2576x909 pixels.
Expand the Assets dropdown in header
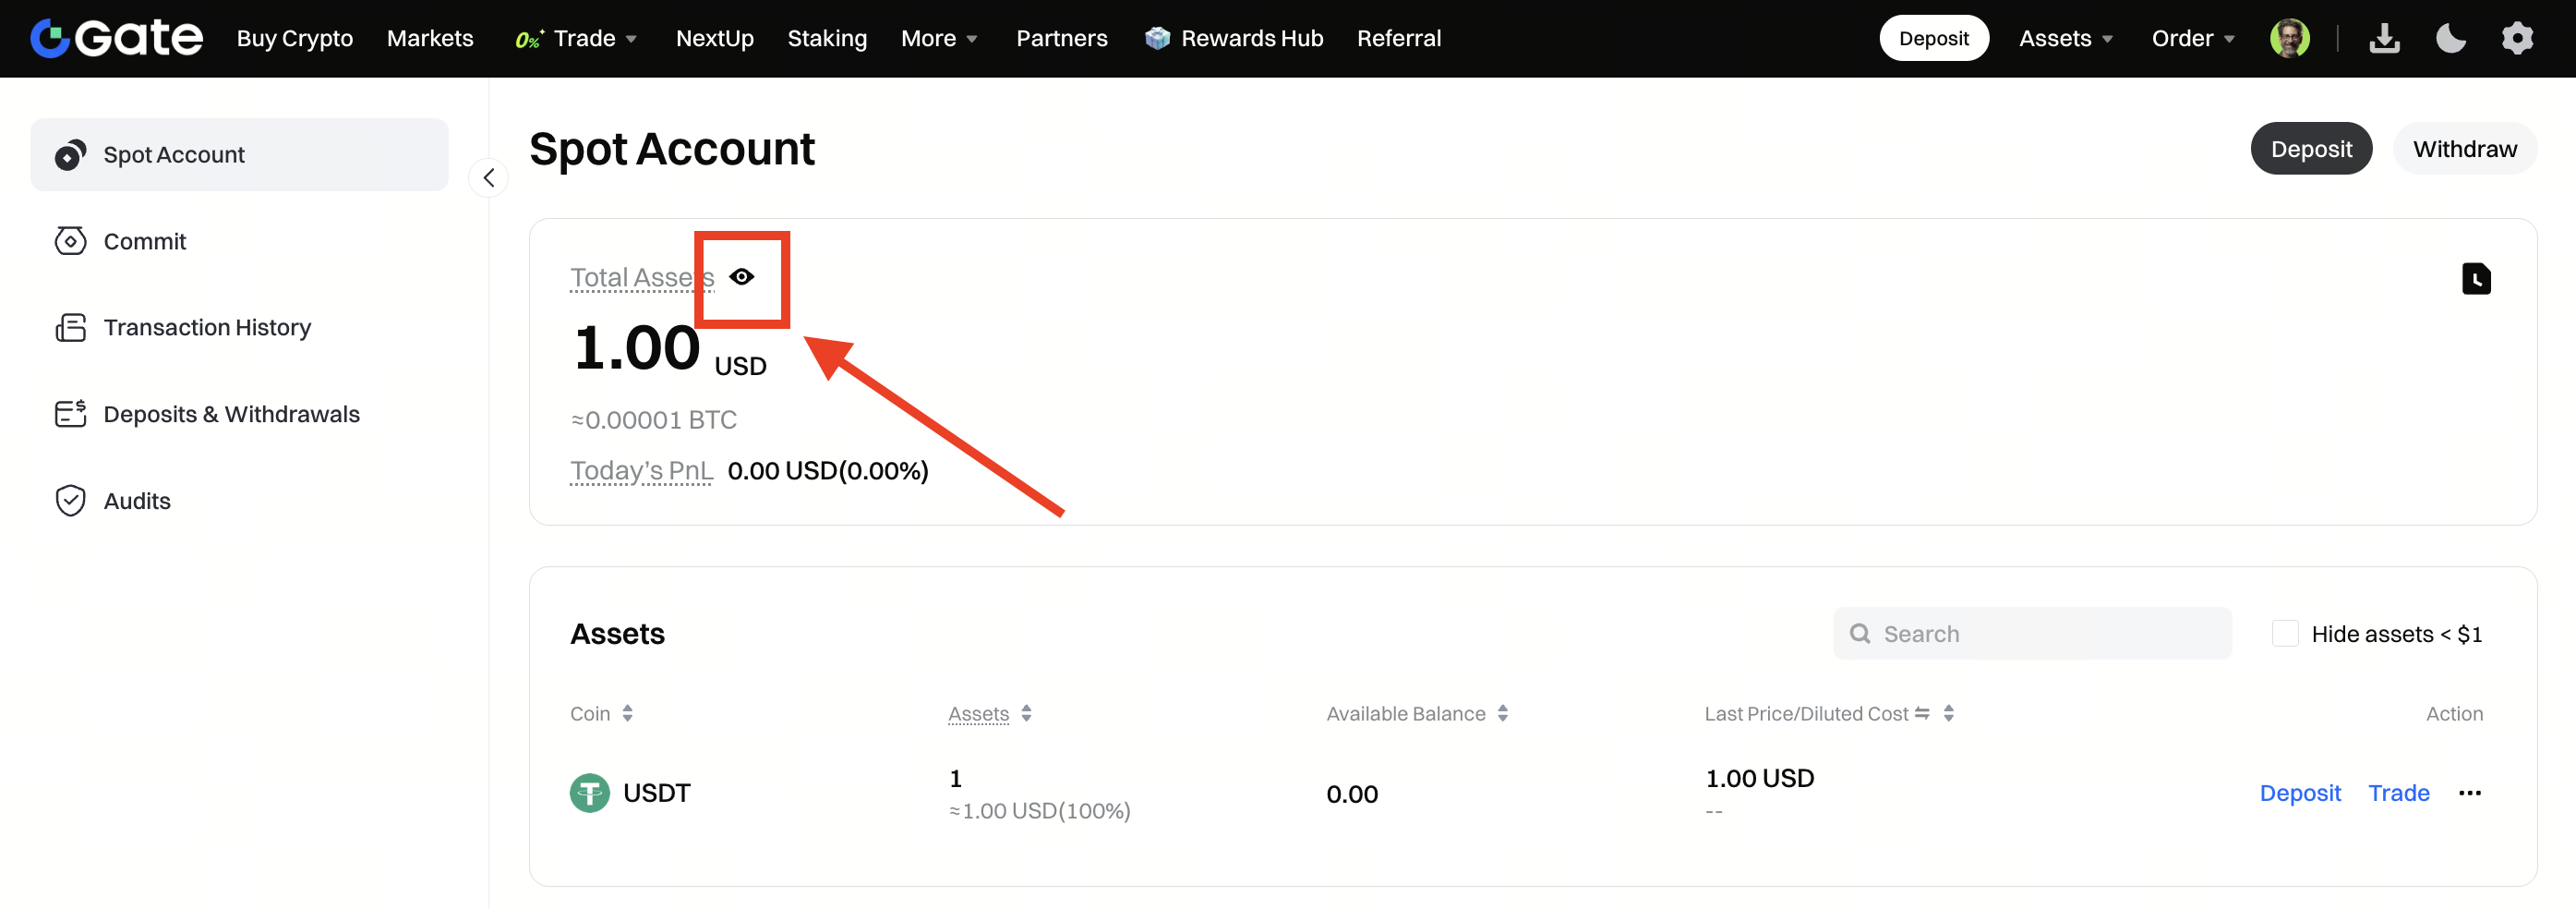tap(2065, 38)
